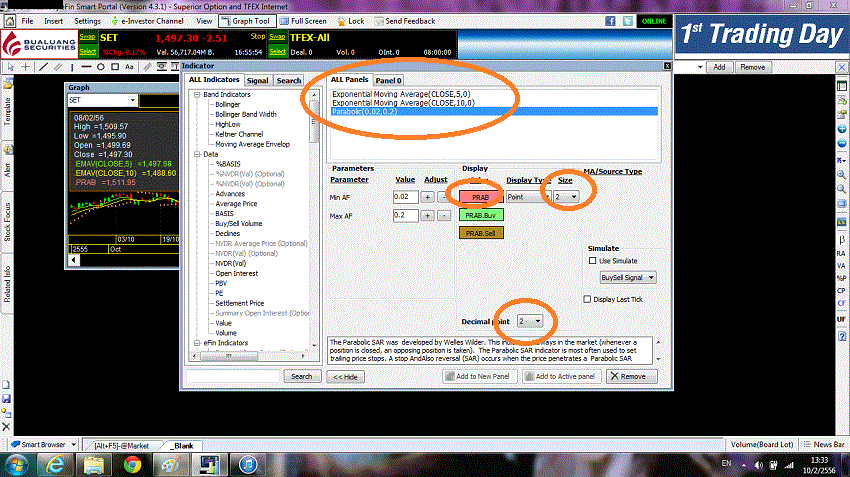The width and height of the screenshot is (850, 477).
Task: Click the save disk icon on left sidebar
Action: [7, 398]
